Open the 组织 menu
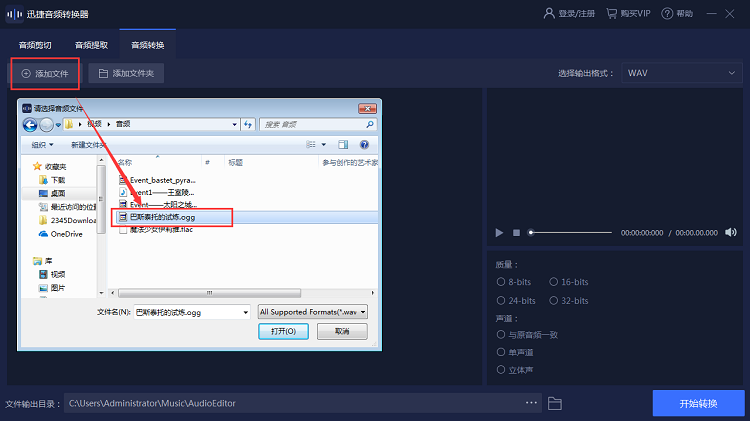 coord(42,144)
